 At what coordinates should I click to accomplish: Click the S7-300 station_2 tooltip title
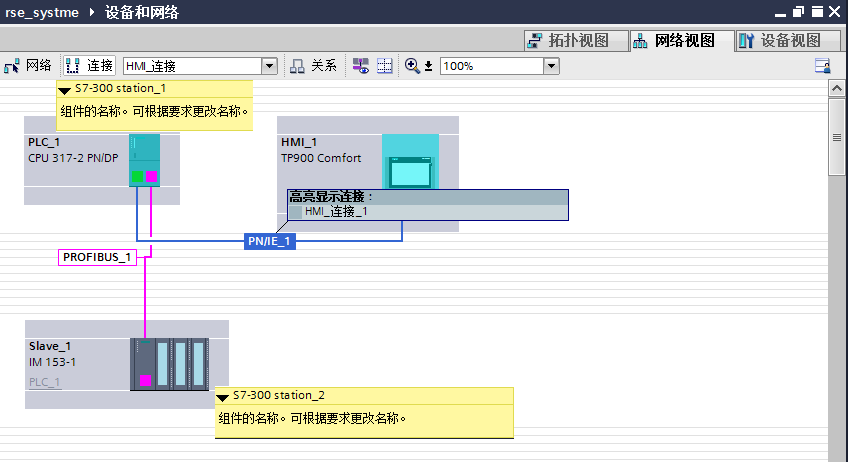[279, 395]
